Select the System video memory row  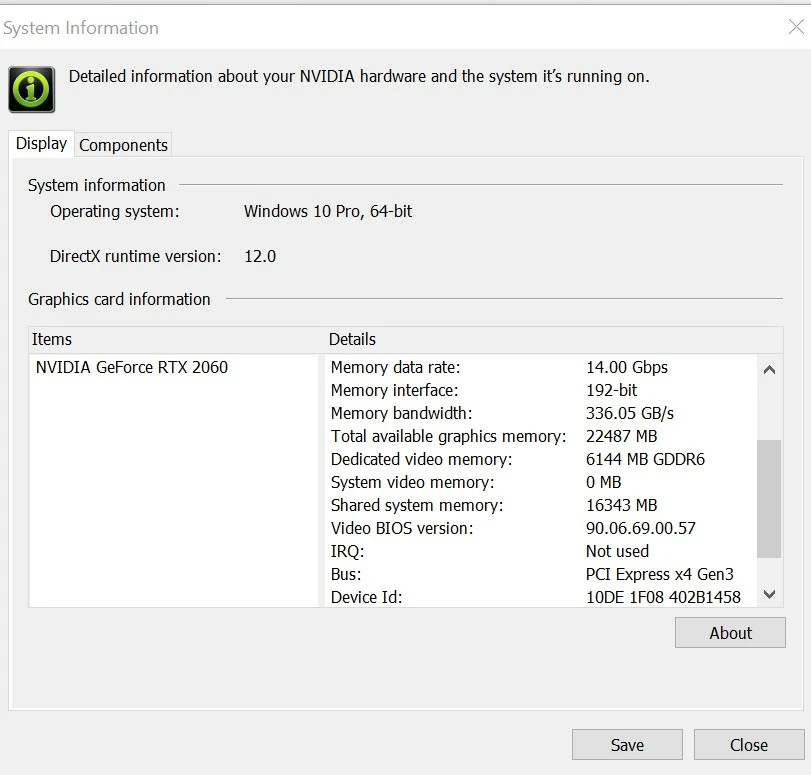(x=540, y=482)
